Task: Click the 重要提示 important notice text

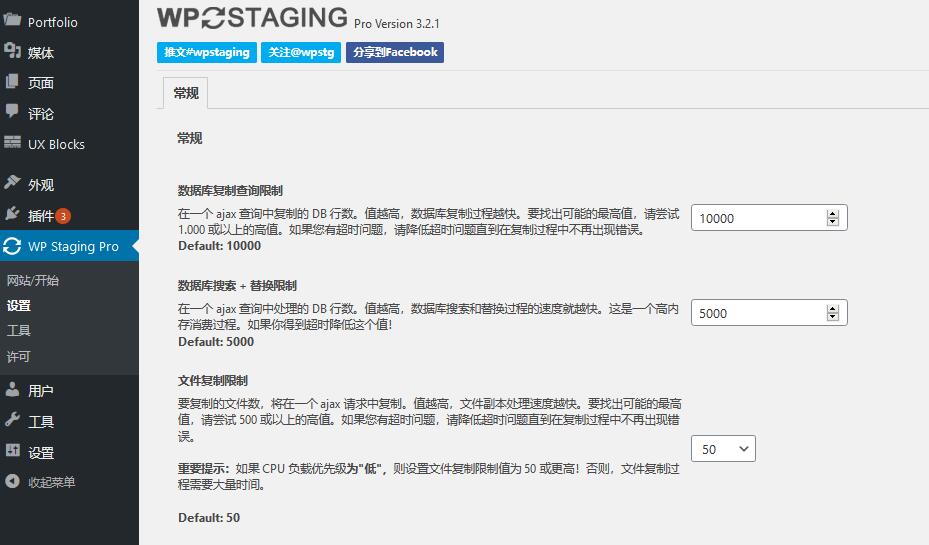Action: coord(203,469)
